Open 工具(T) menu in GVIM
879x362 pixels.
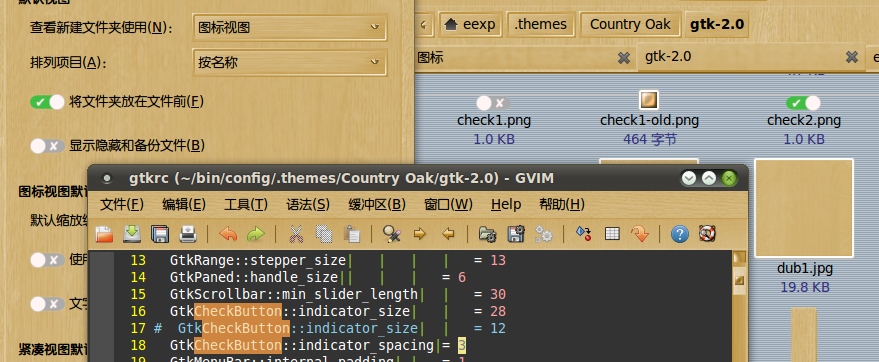click(246, 205)
